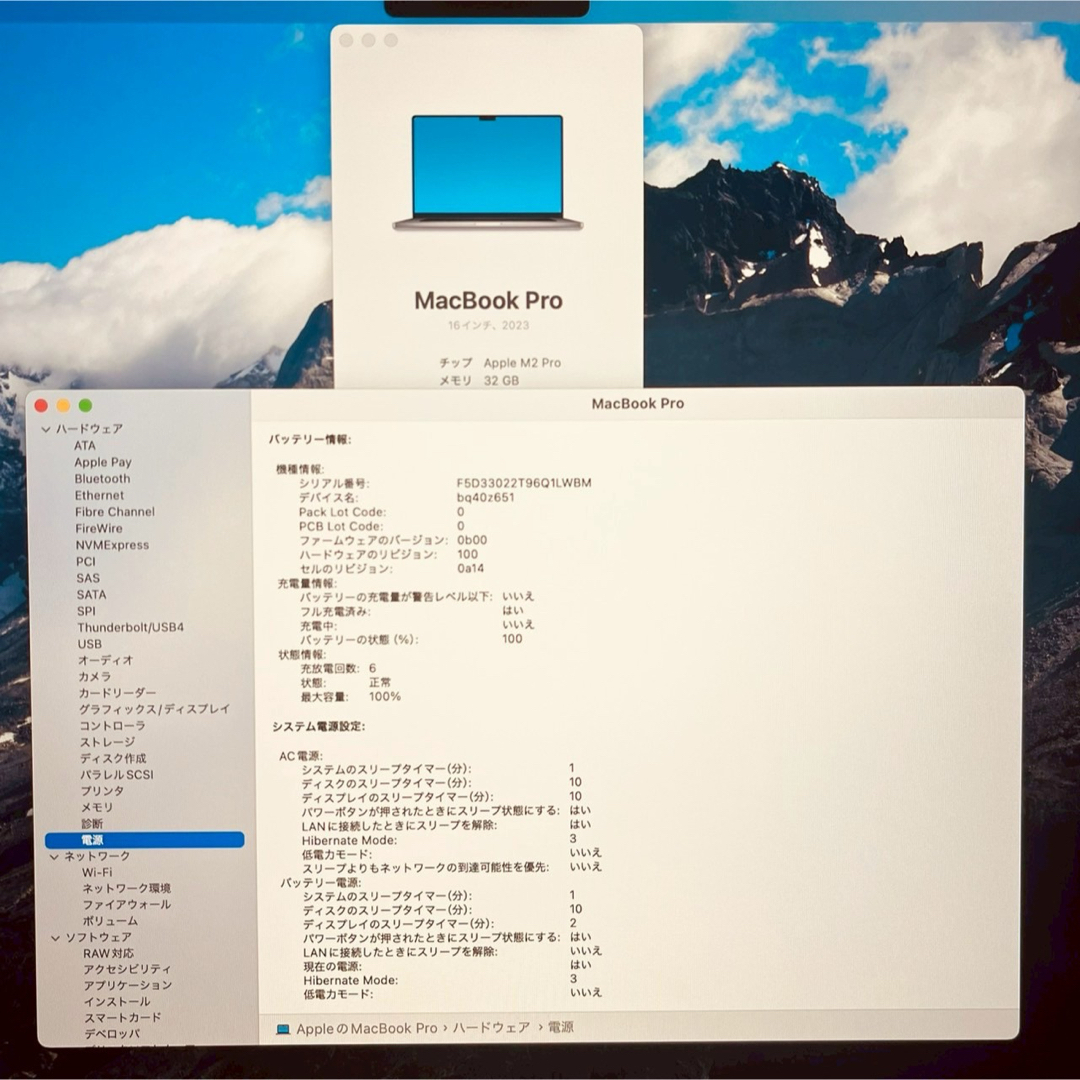This screenshot has height=1080, width=1080.
Task: Click the バッテリー情報 heading
Action: pyautogui.click(x=310, y=439)
